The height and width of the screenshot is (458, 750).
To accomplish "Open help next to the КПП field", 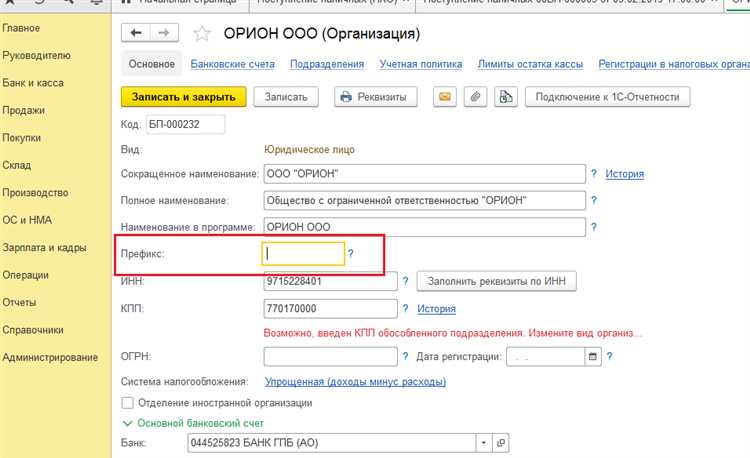I will [x=405, y=308].
